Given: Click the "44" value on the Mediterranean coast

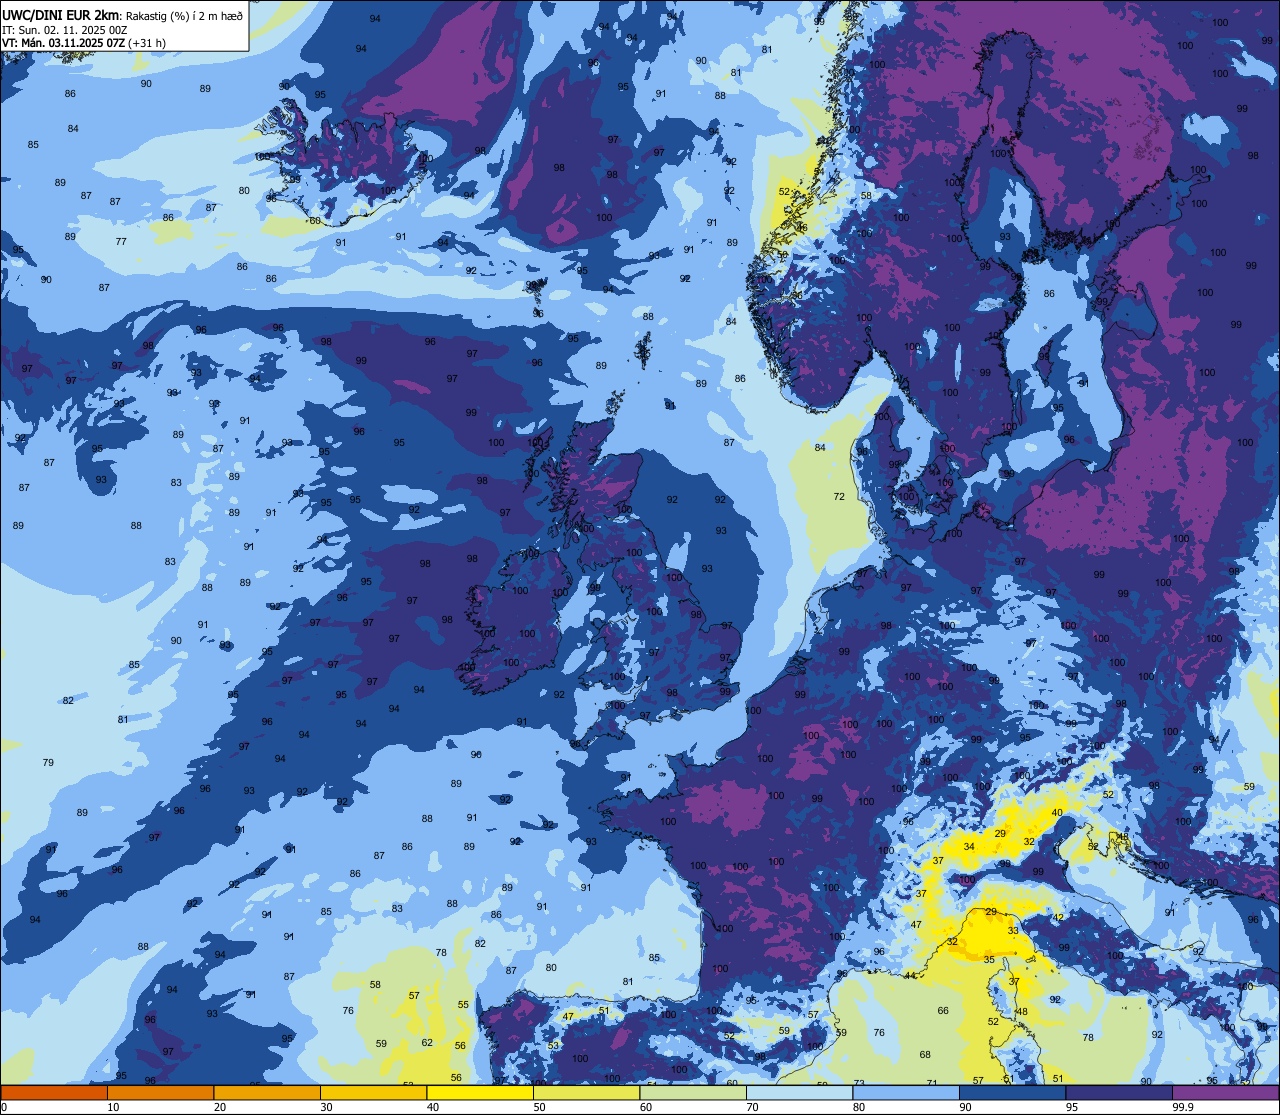Looking at the screenshot, I should point(910,975).
